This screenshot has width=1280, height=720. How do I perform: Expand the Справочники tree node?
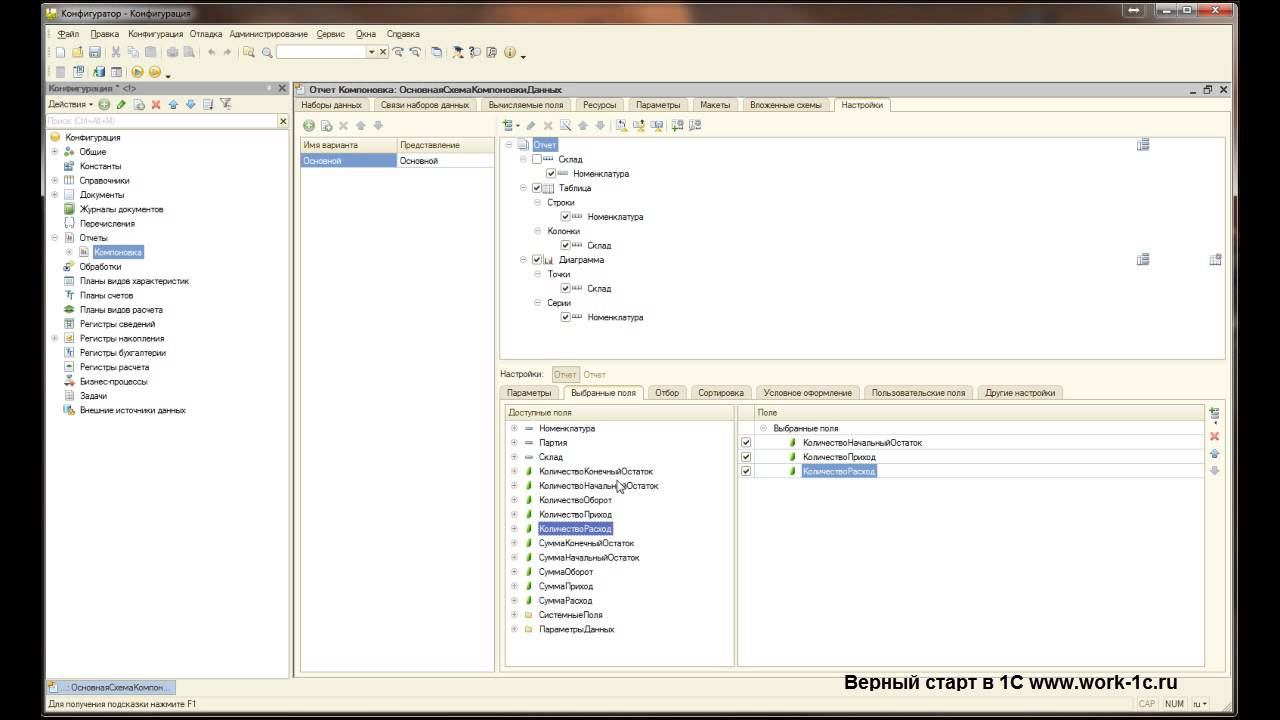[55, 181]
